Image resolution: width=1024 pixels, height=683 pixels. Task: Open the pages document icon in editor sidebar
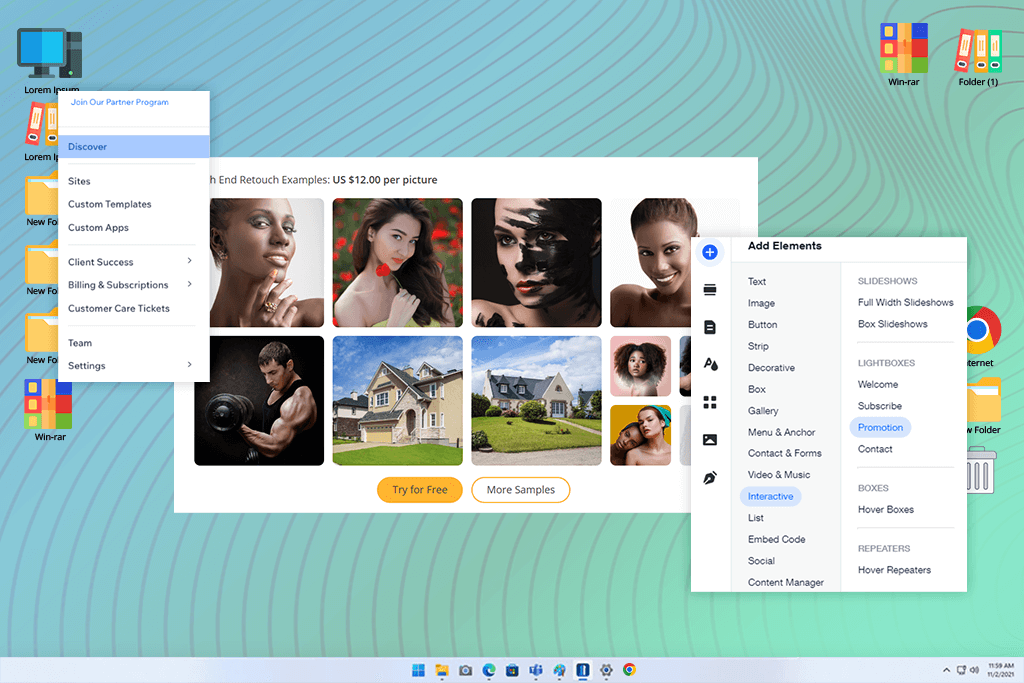pos(710,327)
